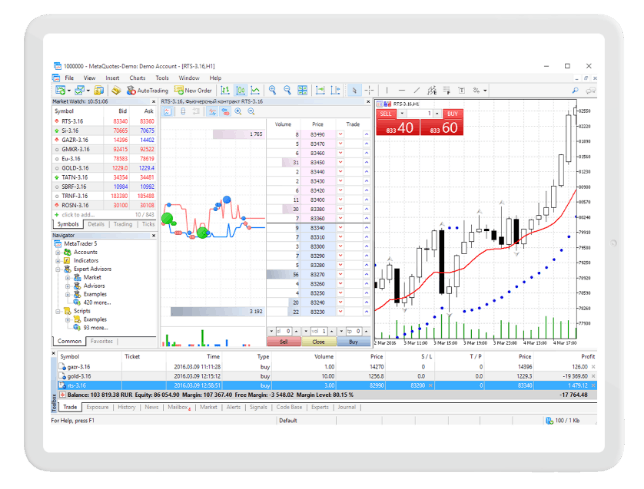Expand the Market node under Expert Advisors
The width and height of the screenshot is (644, 489).
[68, 278]
